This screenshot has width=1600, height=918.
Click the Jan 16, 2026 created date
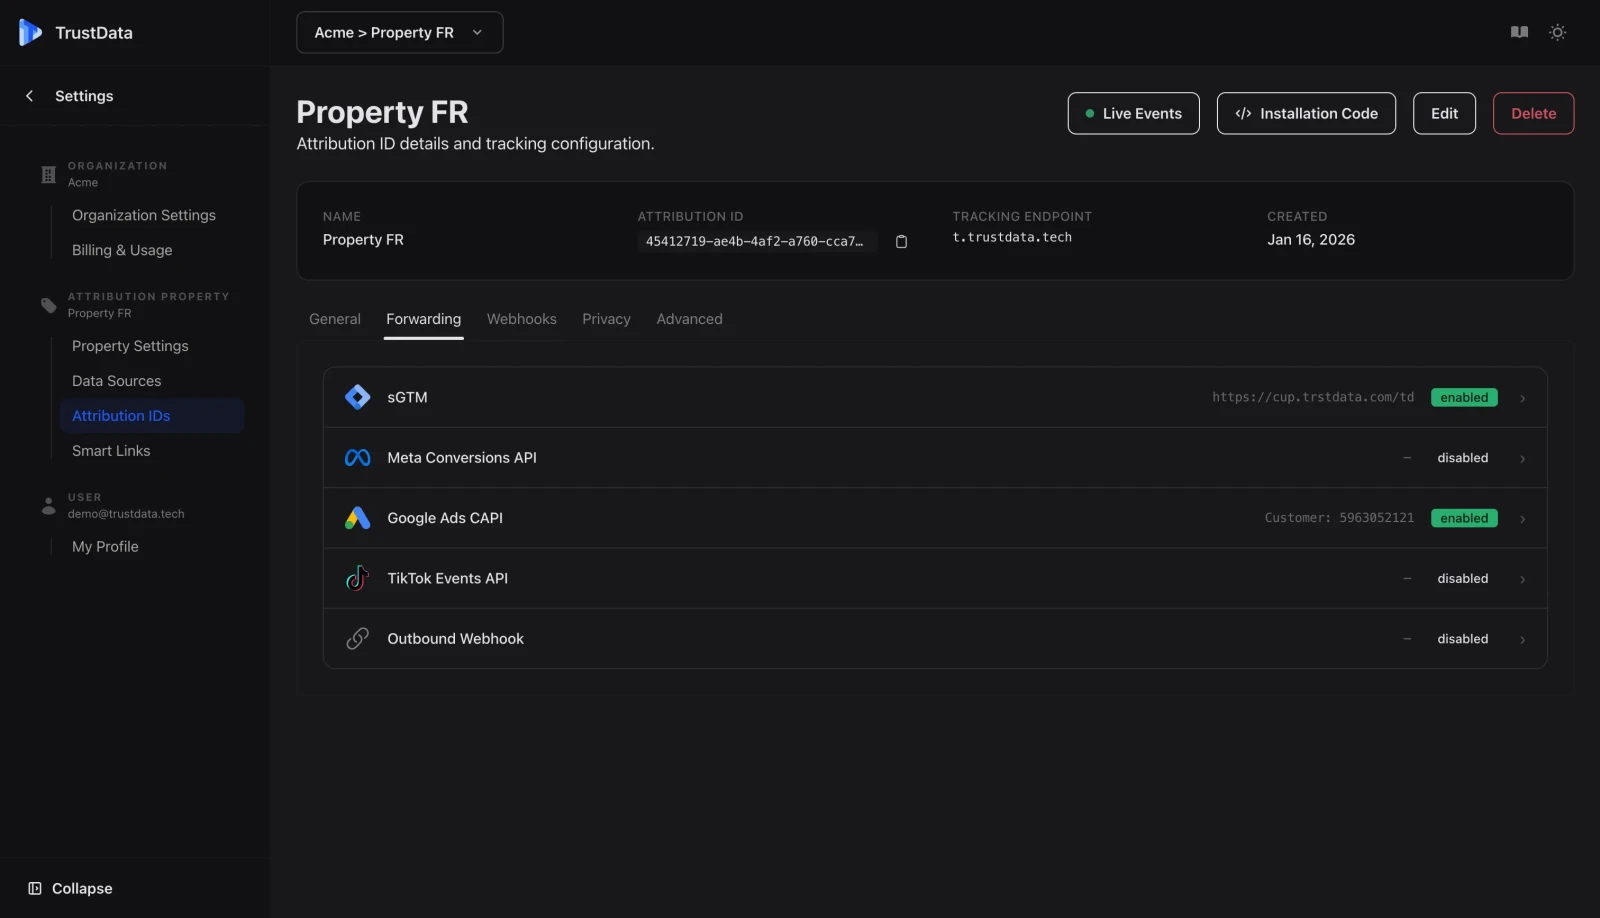[x=1311, y=240]
